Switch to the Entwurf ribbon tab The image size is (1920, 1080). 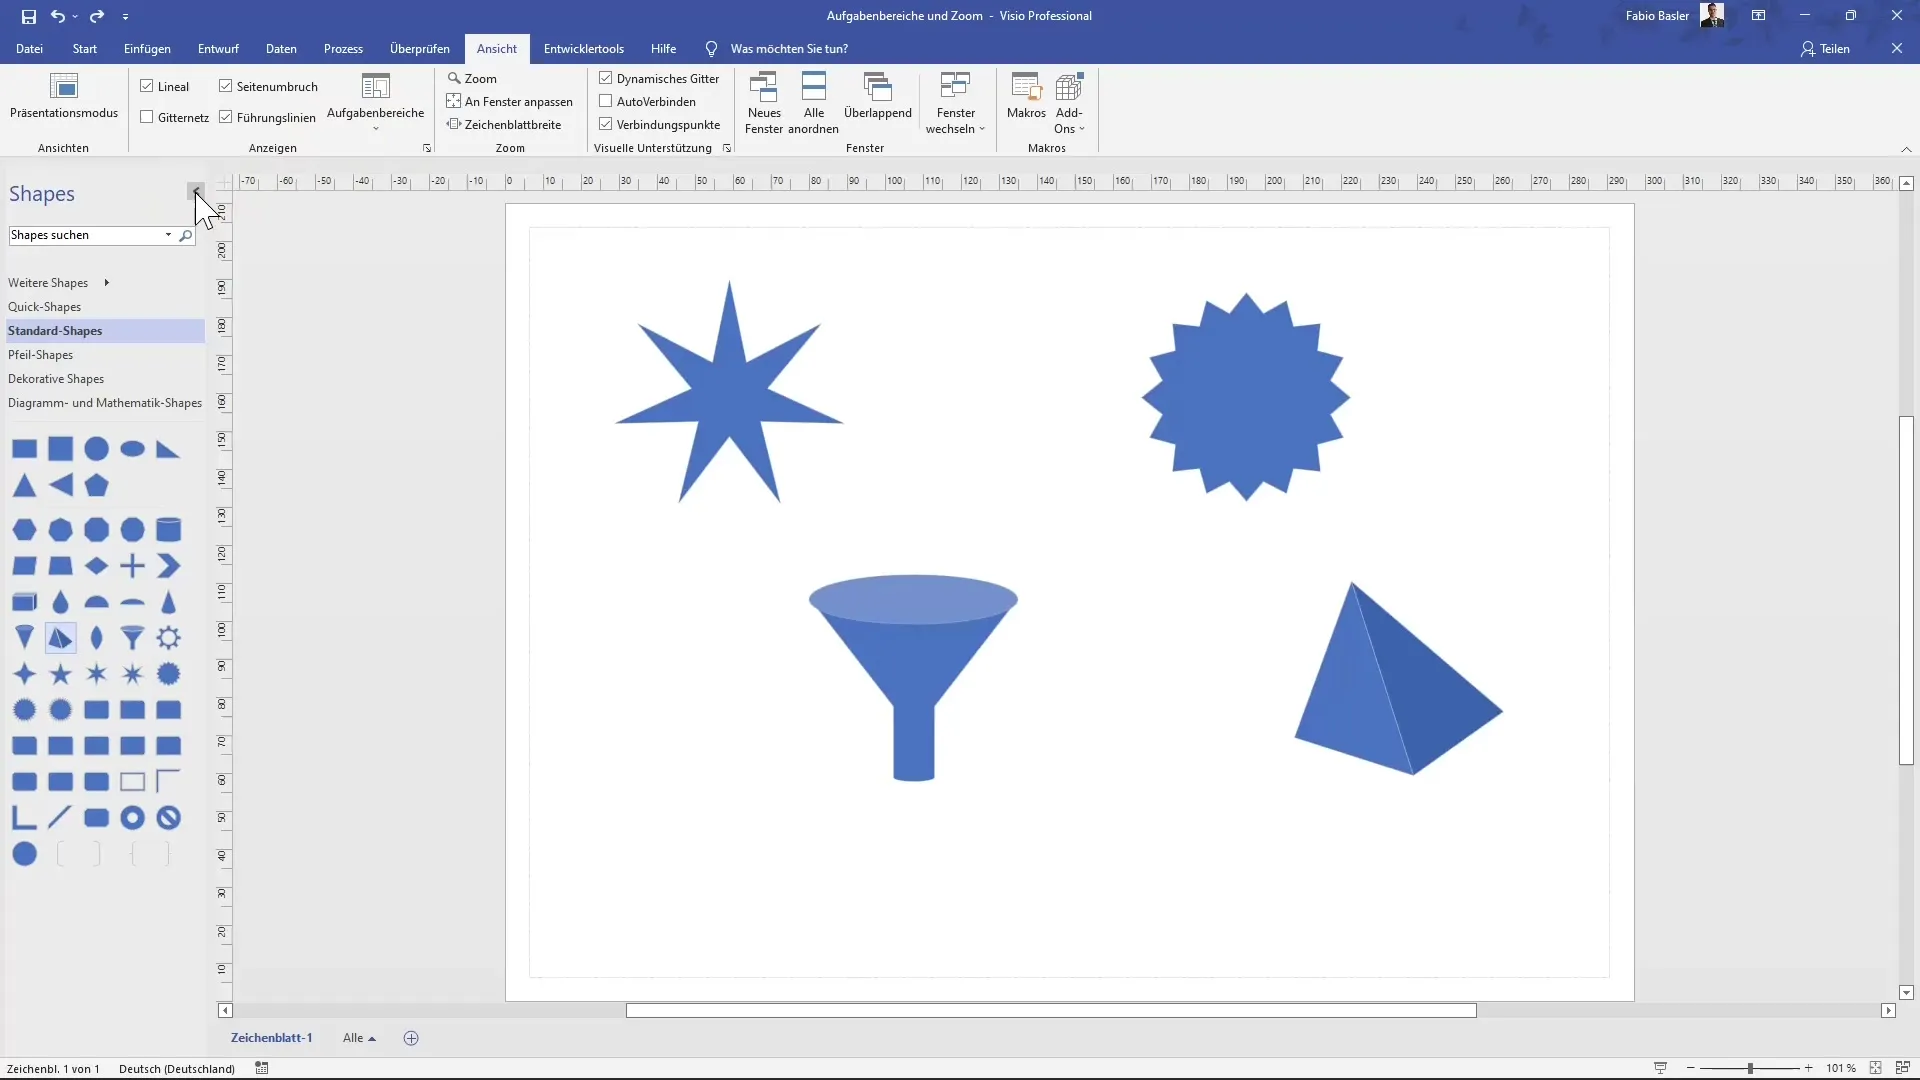(218, 48)
